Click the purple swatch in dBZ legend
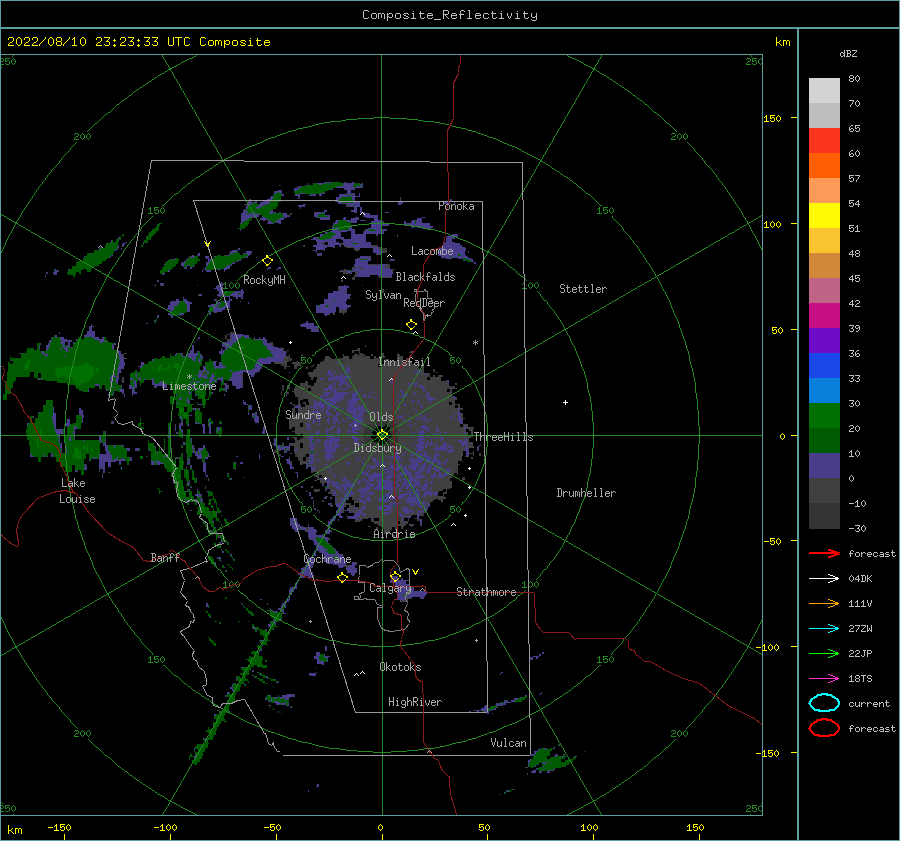This screenshot has width=900, height=841. click(x=824, y=340)
